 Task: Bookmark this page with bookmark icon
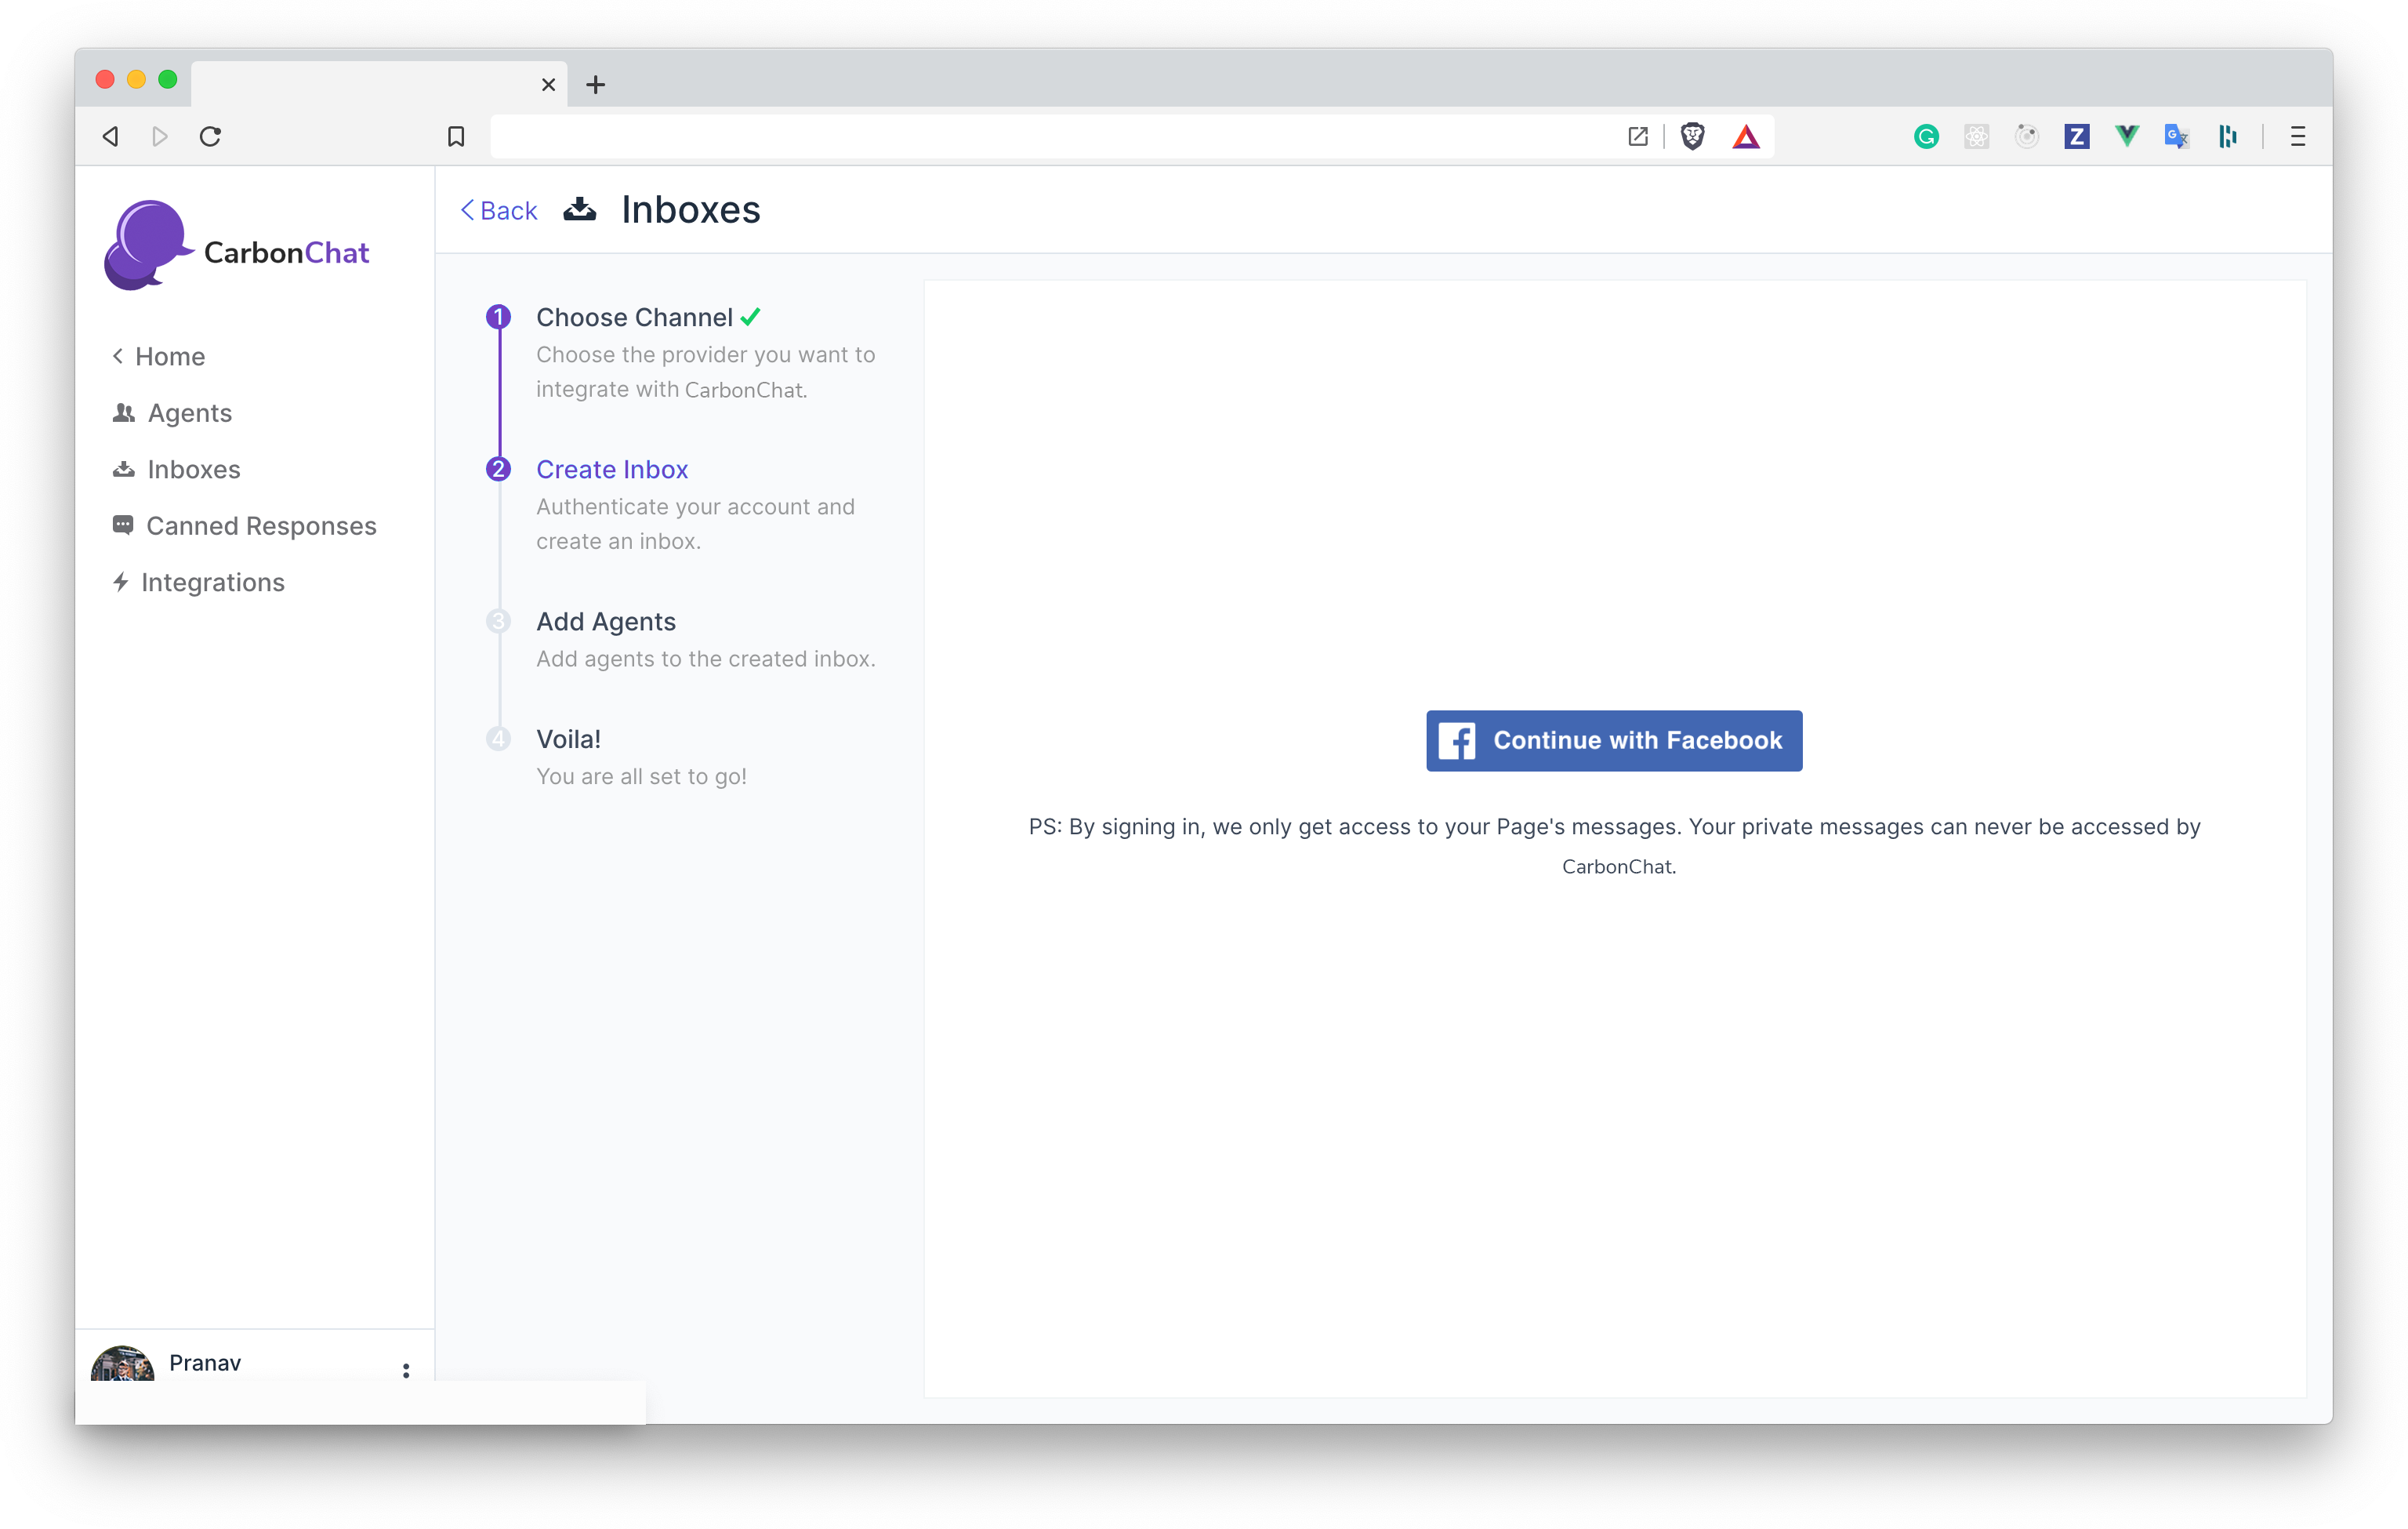pos(456,137)
